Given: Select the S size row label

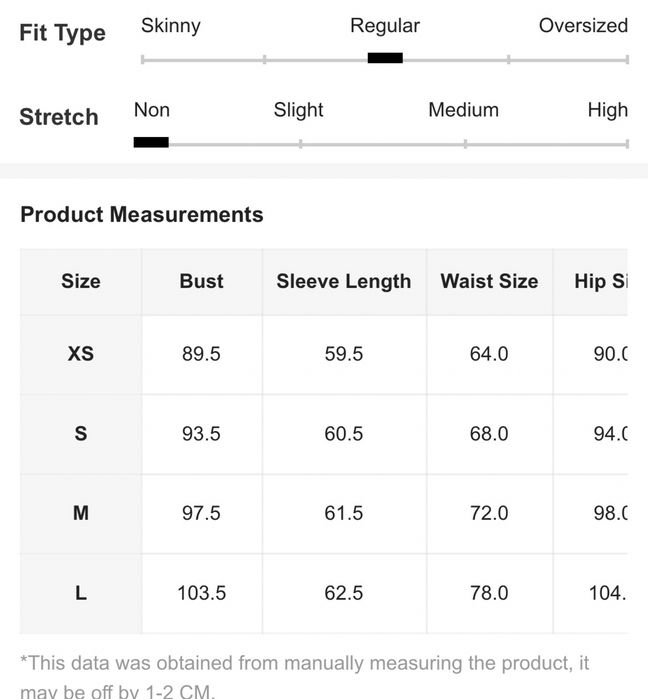Looking at the screenshot, I should tap(81, 434).
